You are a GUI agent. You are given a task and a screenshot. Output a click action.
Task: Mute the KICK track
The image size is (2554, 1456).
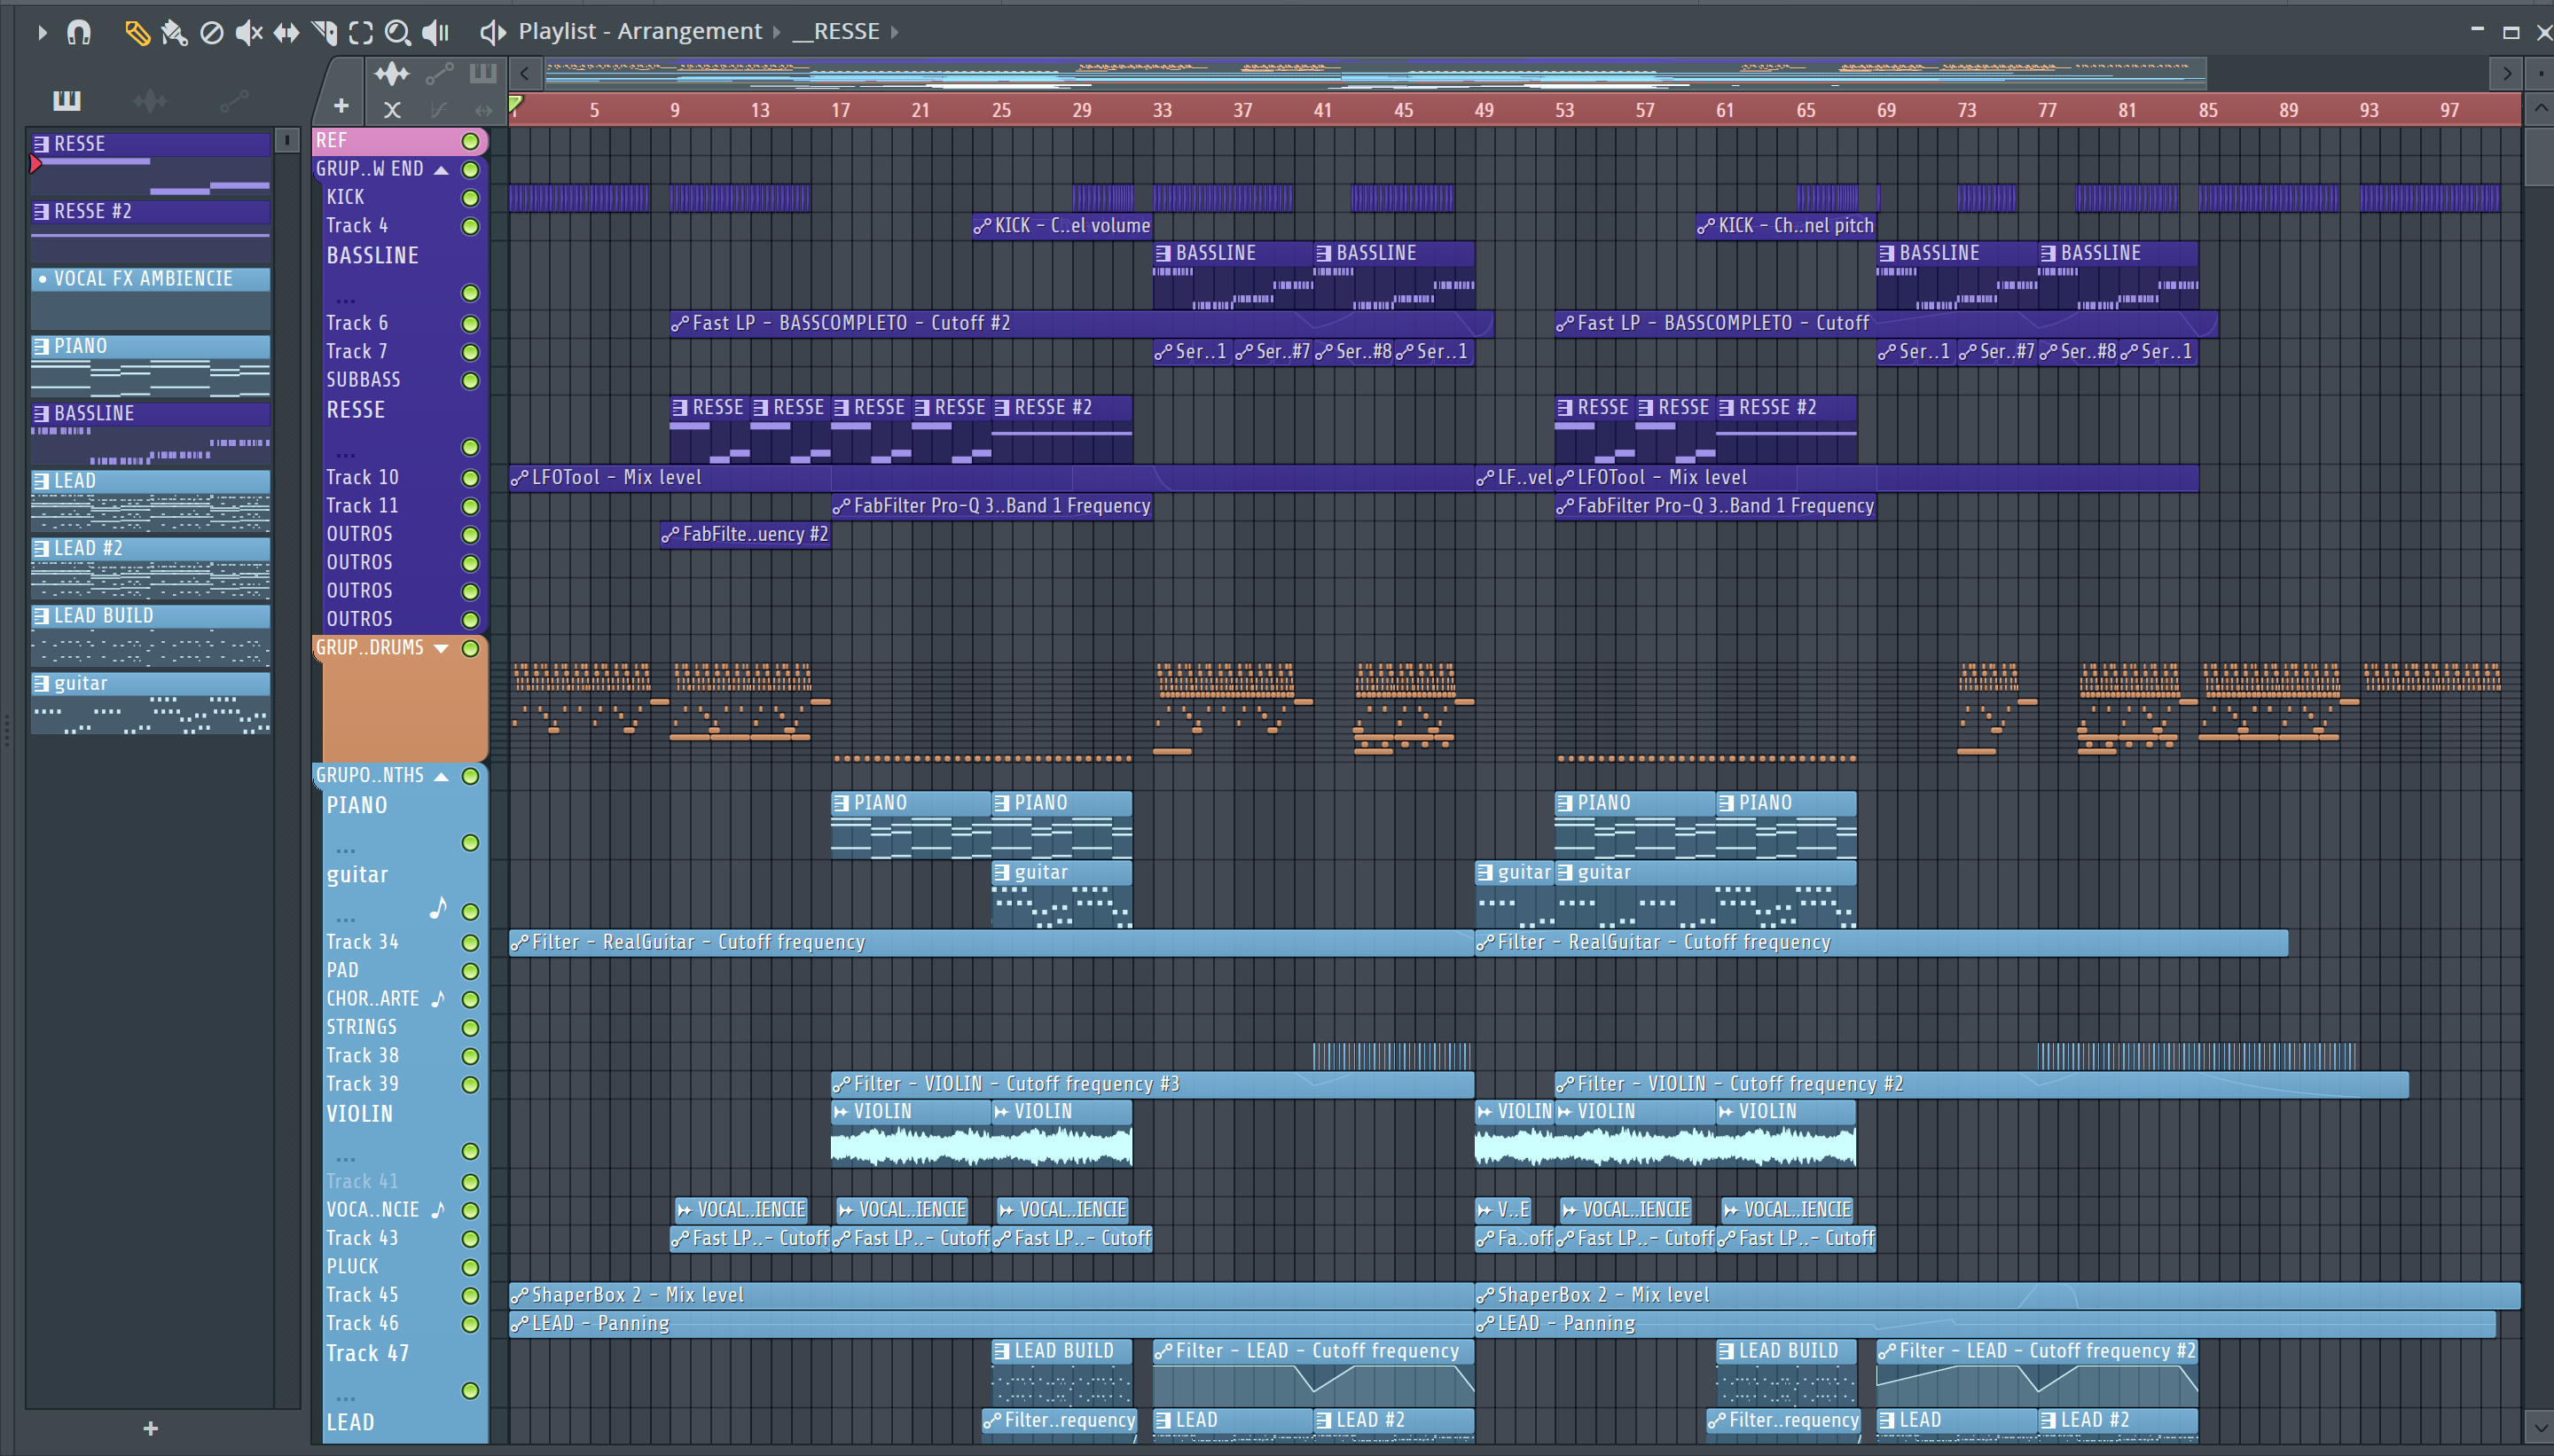(x=470, y=198)
